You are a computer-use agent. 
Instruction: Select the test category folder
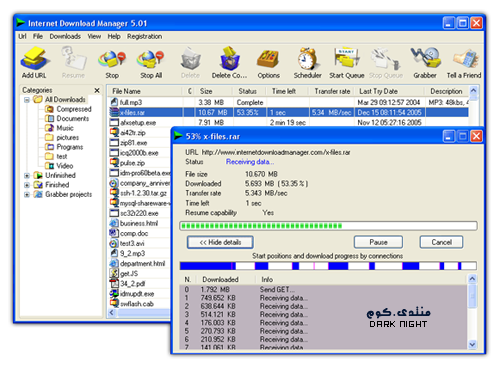[x=56, y=156]
